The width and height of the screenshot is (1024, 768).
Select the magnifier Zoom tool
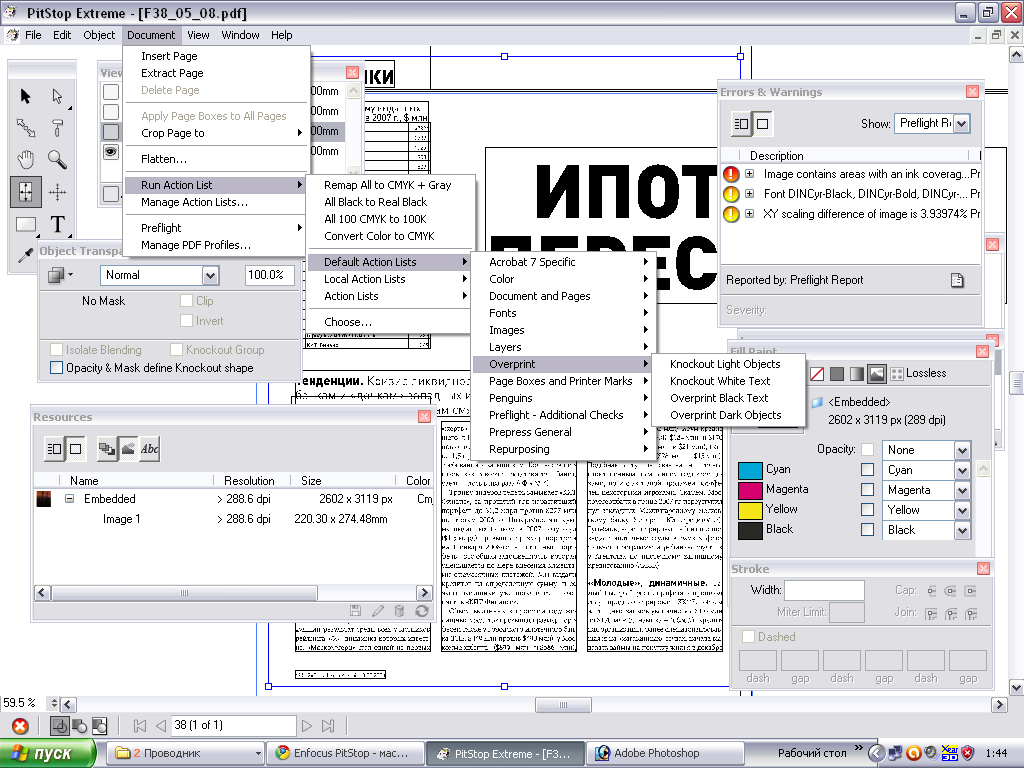click(x=57, y=159)
